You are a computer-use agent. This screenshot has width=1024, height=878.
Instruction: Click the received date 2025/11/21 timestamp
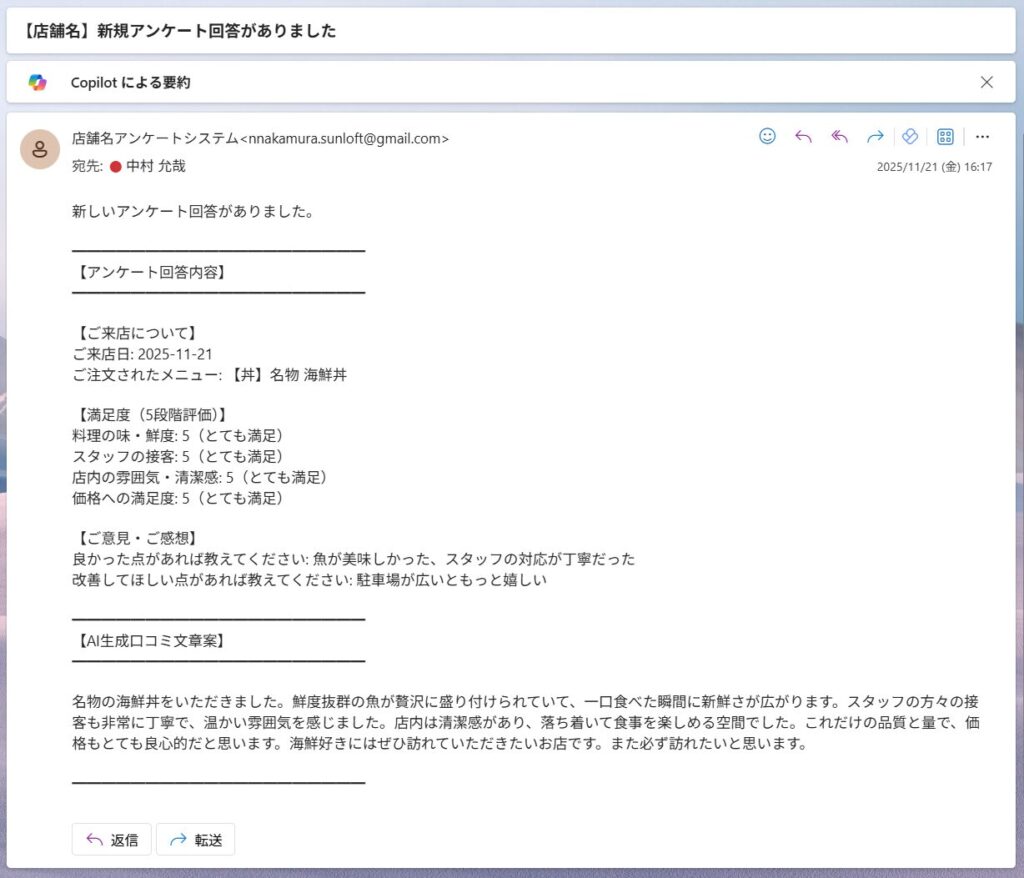[934, 167]
